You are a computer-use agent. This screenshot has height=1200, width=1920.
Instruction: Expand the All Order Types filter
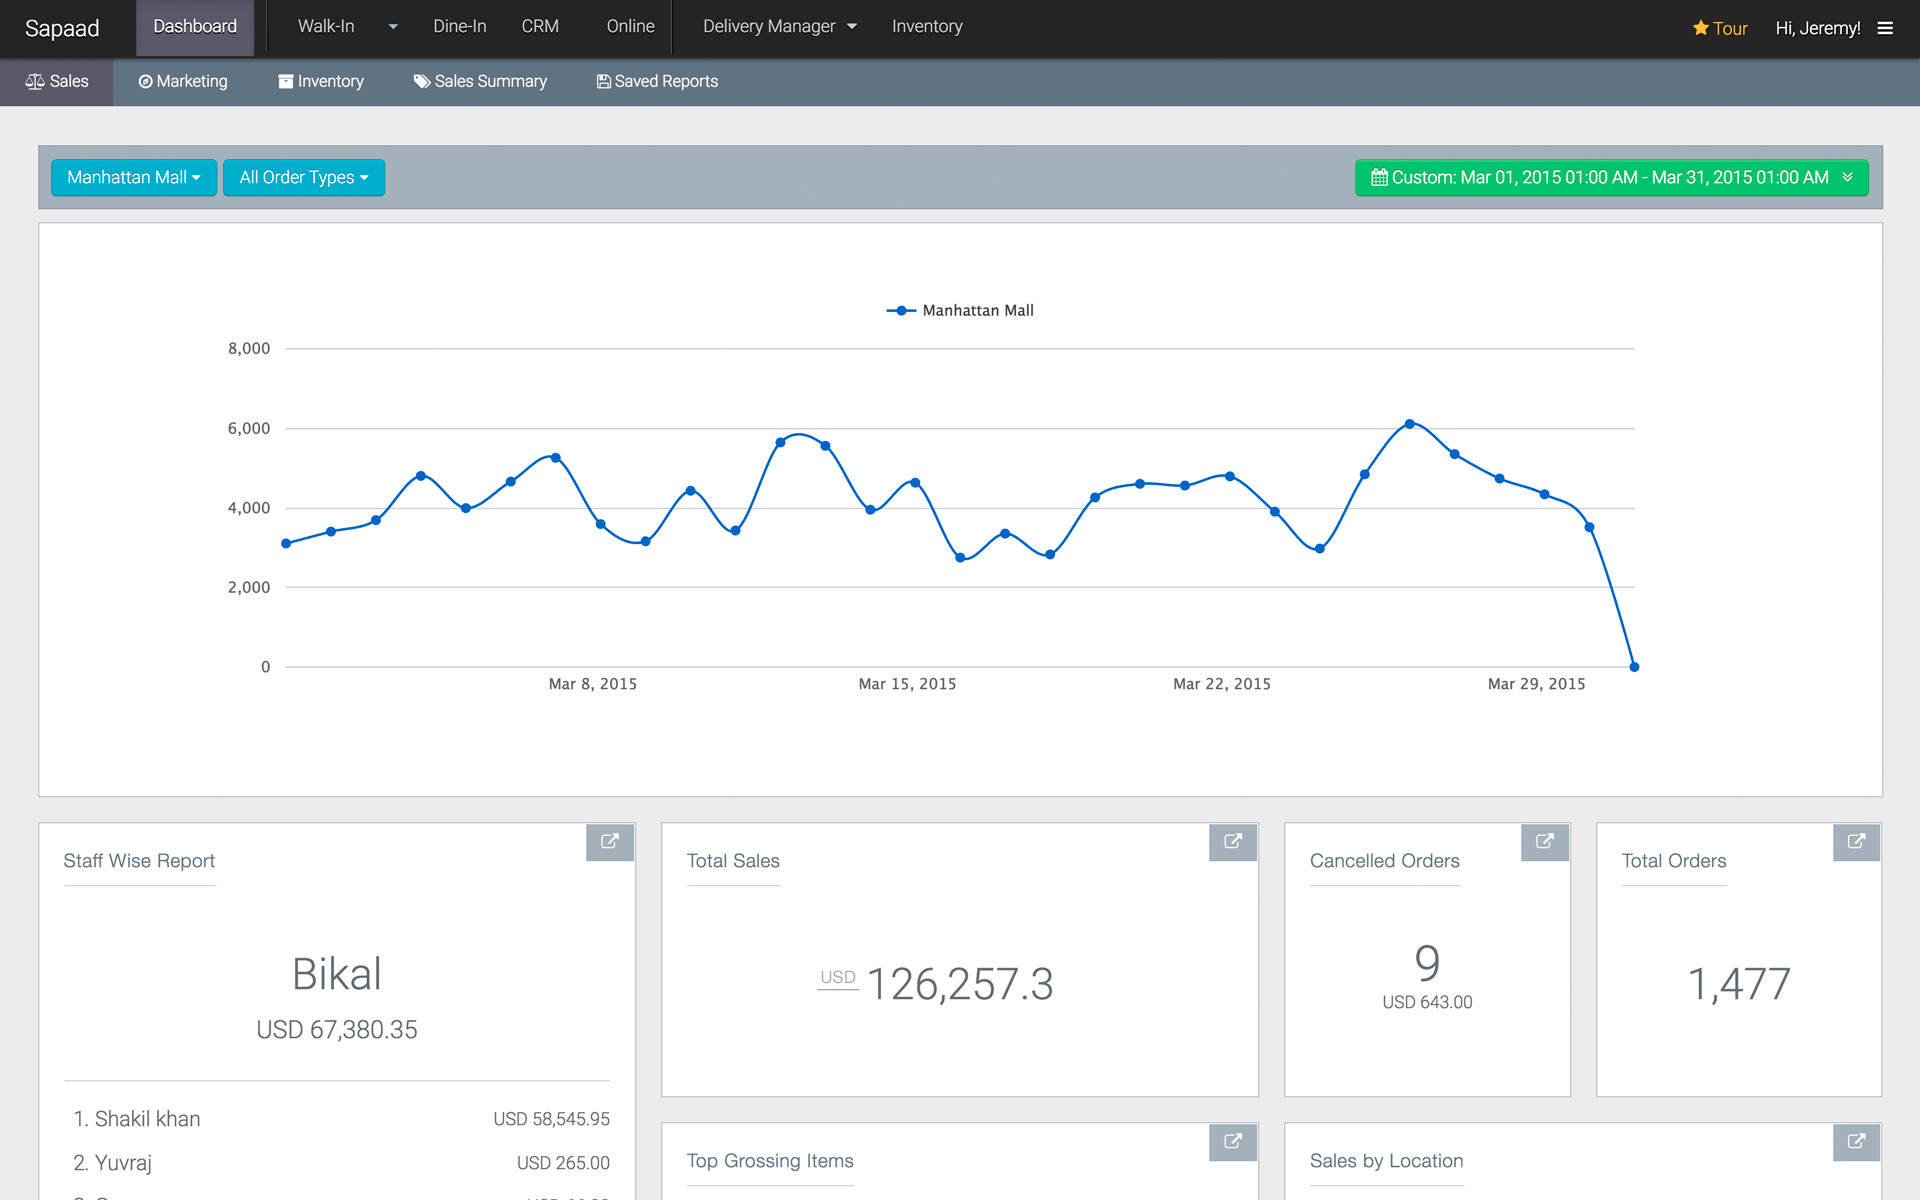click(303, 177)
